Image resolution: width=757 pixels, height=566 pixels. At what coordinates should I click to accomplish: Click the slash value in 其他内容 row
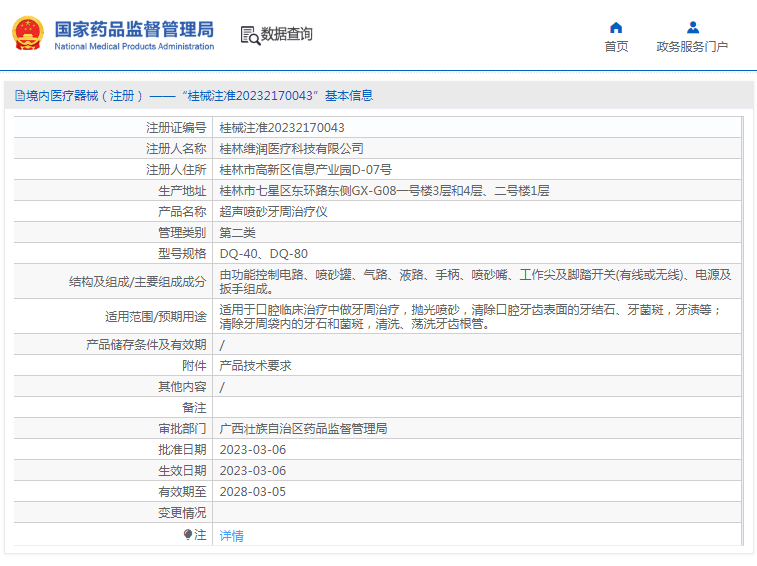(x=222, y=387)
